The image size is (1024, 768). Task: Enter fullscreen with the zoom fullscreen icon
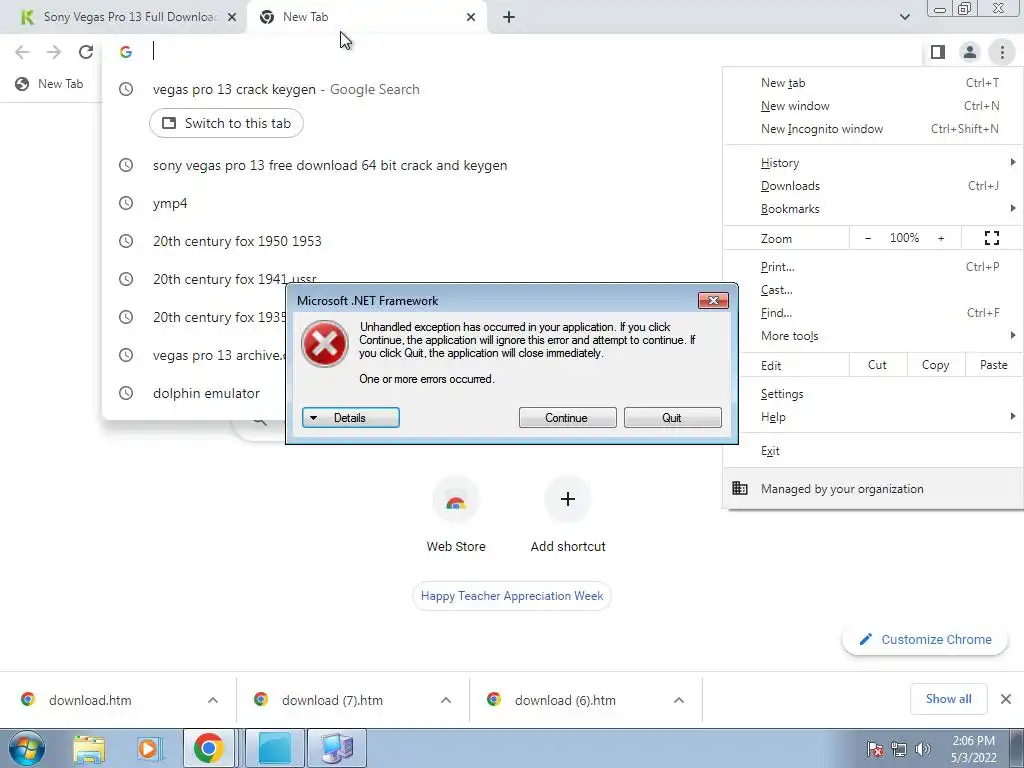991,238
